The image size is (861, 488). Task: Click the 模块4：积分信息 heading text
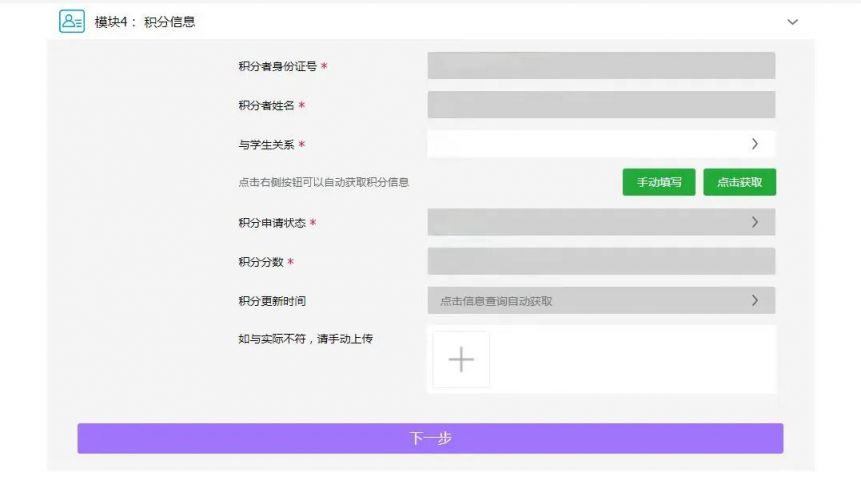coord(145,22)
